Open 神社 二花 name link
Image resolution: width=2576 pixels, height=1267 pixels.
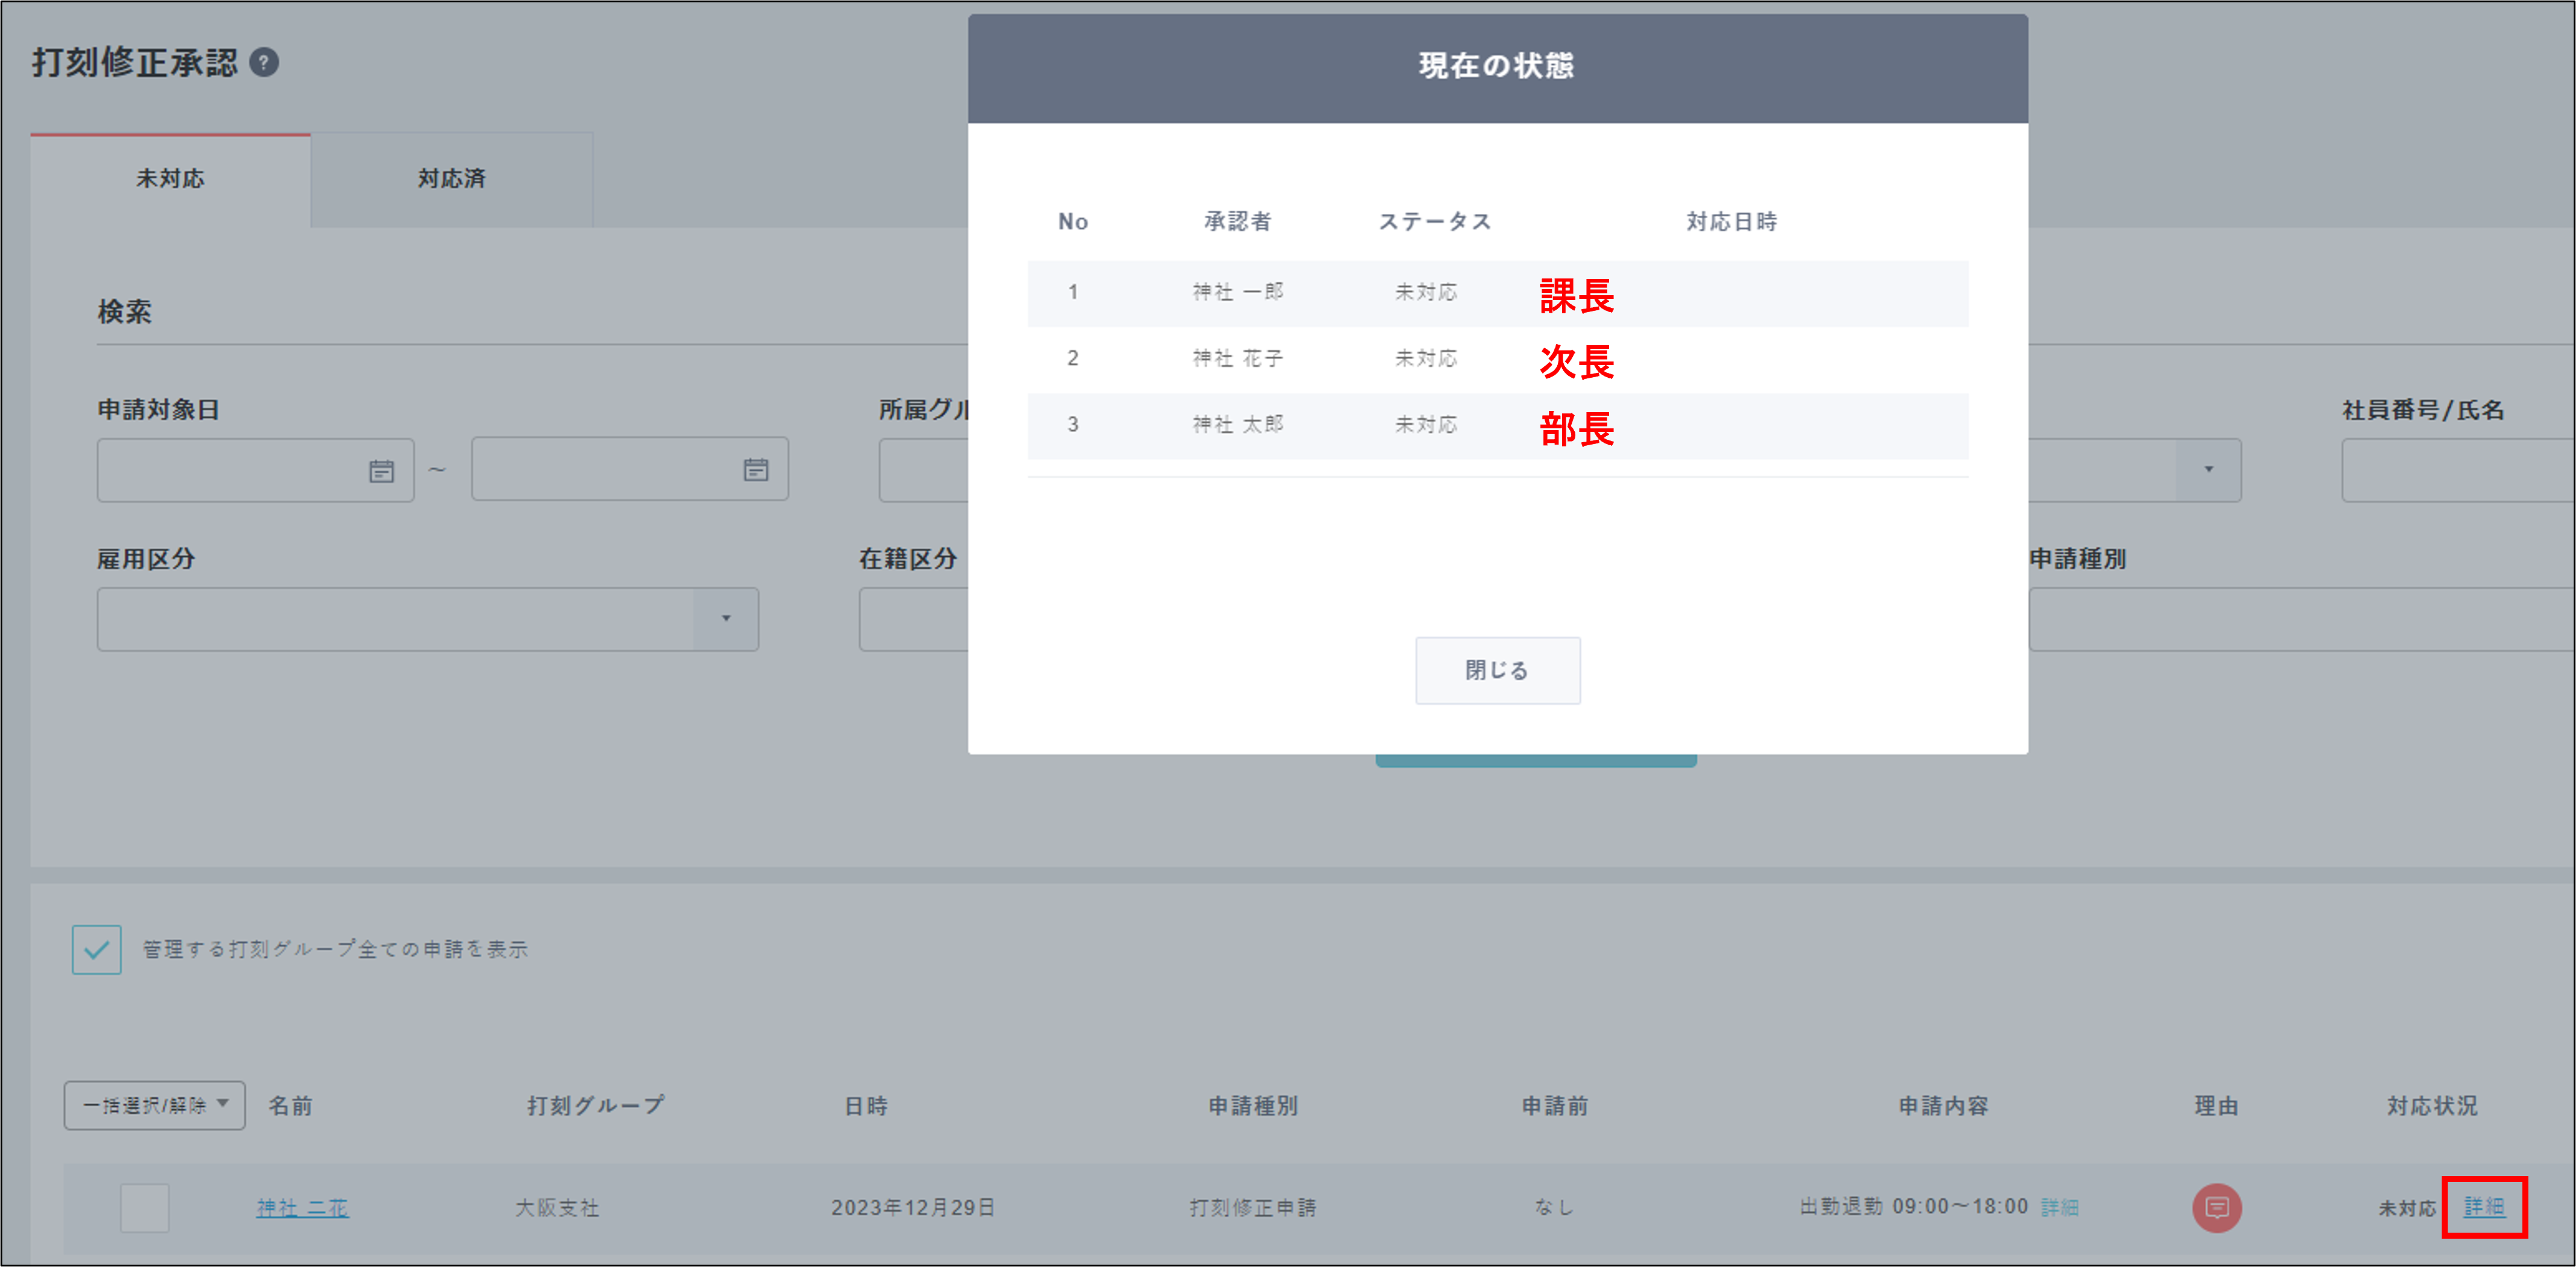point(302,1208)
